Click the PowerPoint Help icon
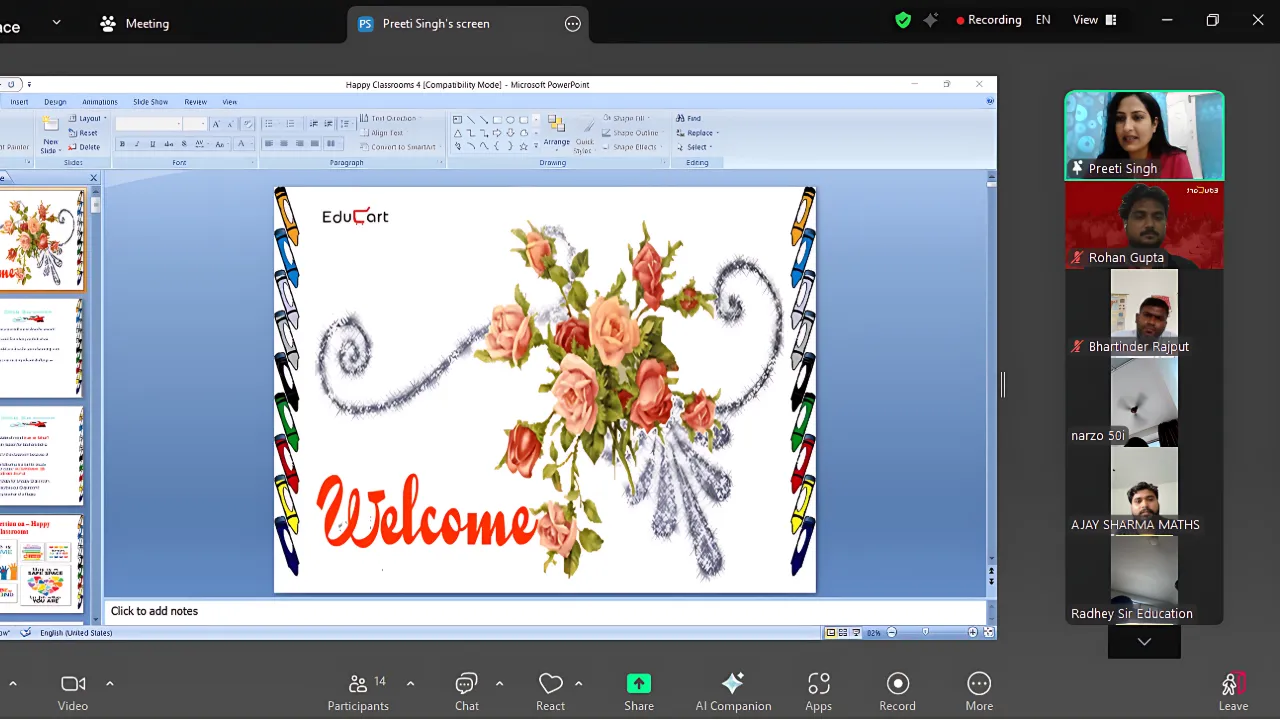Image resolution: width=1280 pixels, height=720 pixels. tap(990, 101)
